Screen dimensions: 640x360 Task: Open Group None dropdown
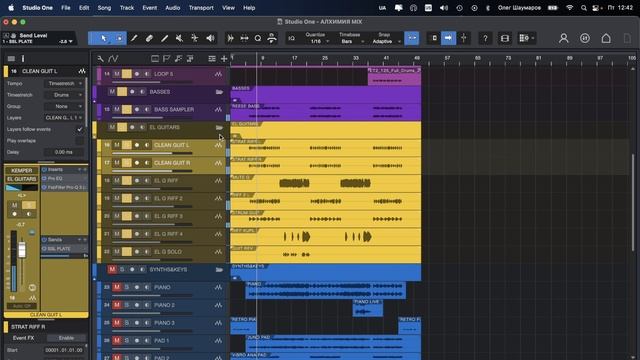(x=64, y=106)
